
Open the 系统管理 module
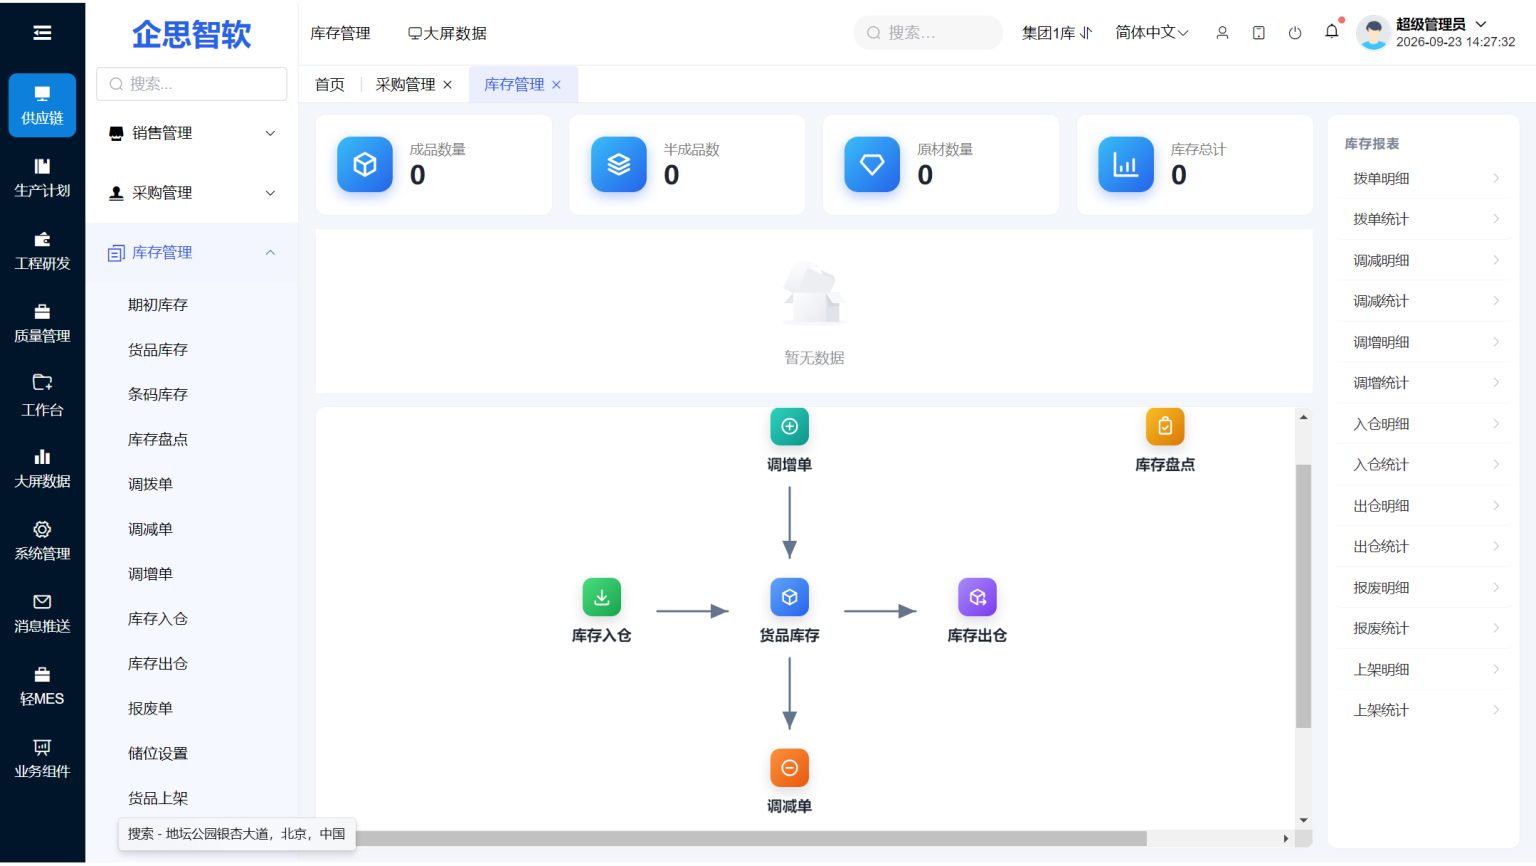click(42, 541)
